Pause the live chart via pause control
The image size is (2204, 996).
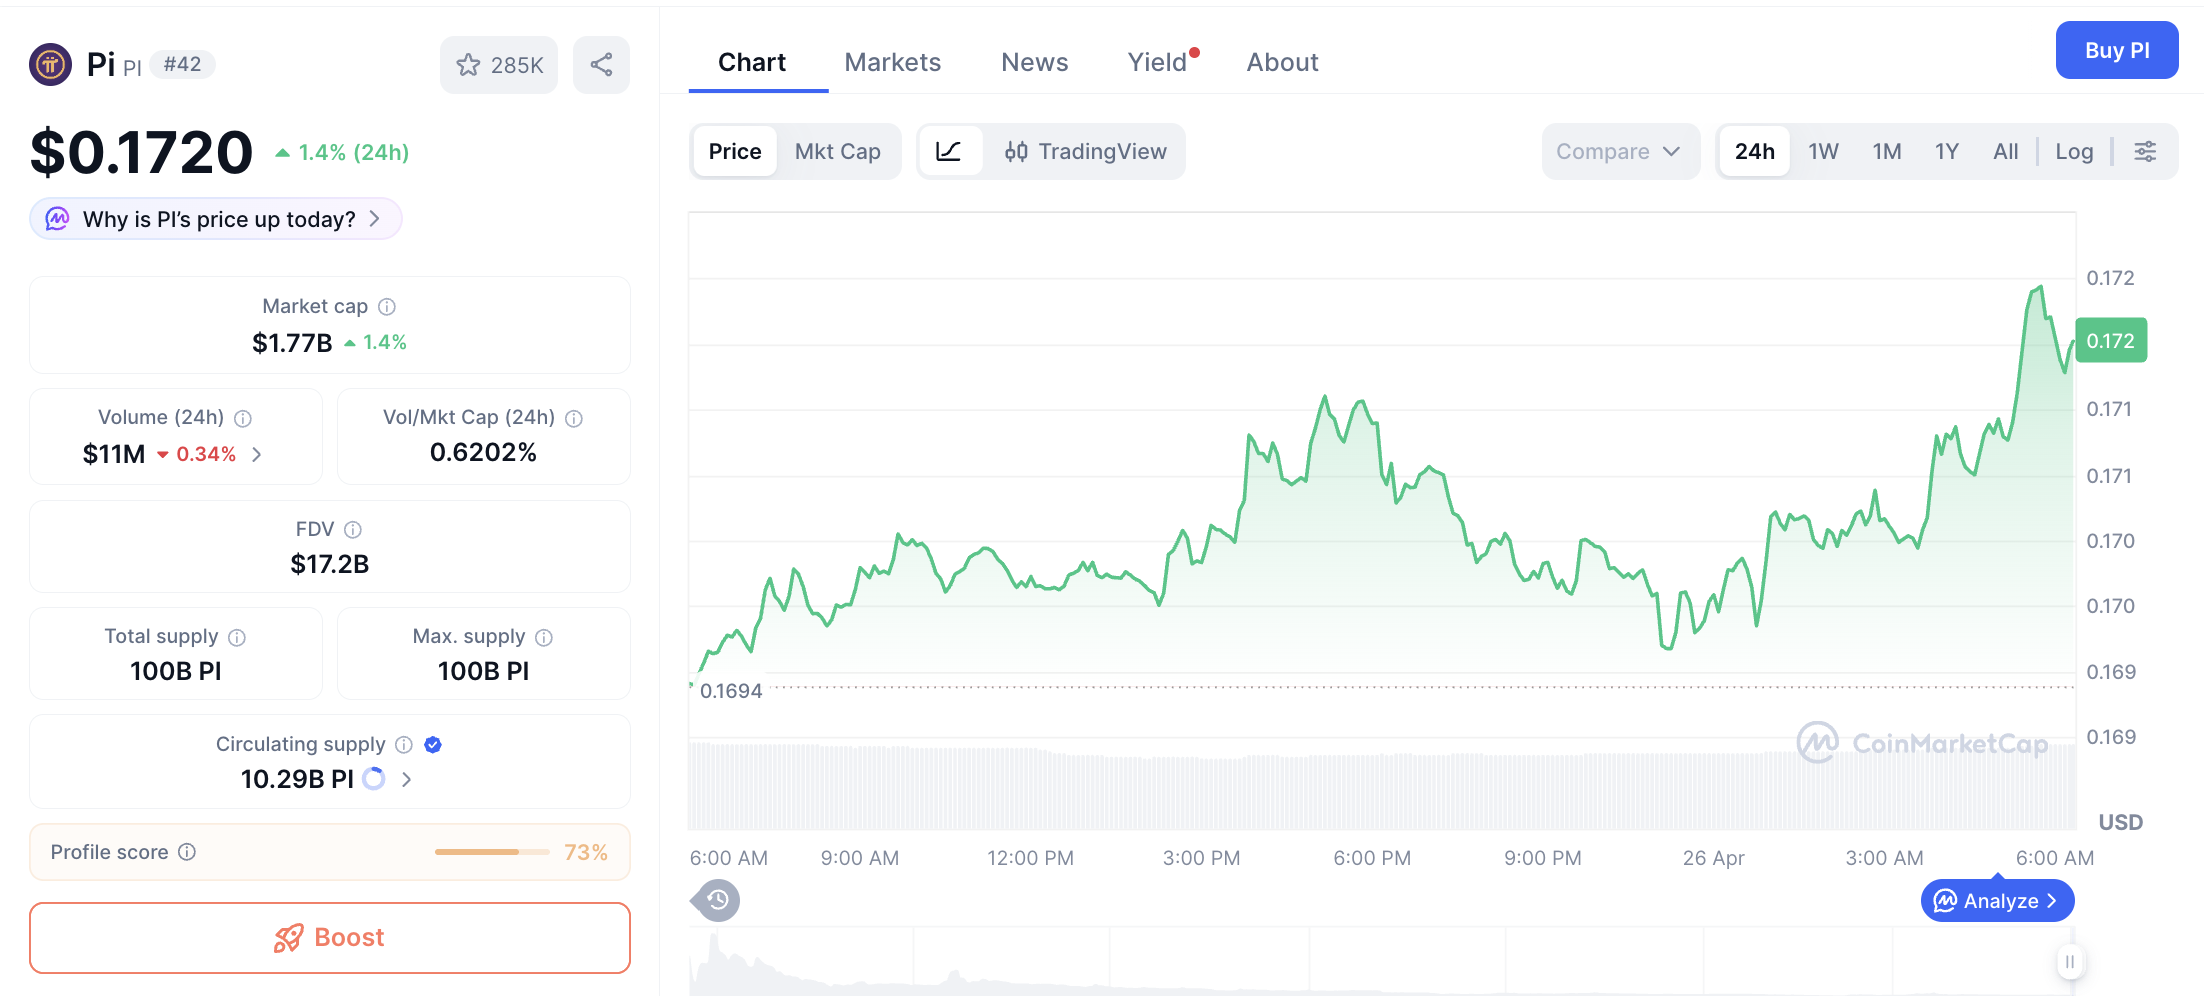(x=2070, y=961)
